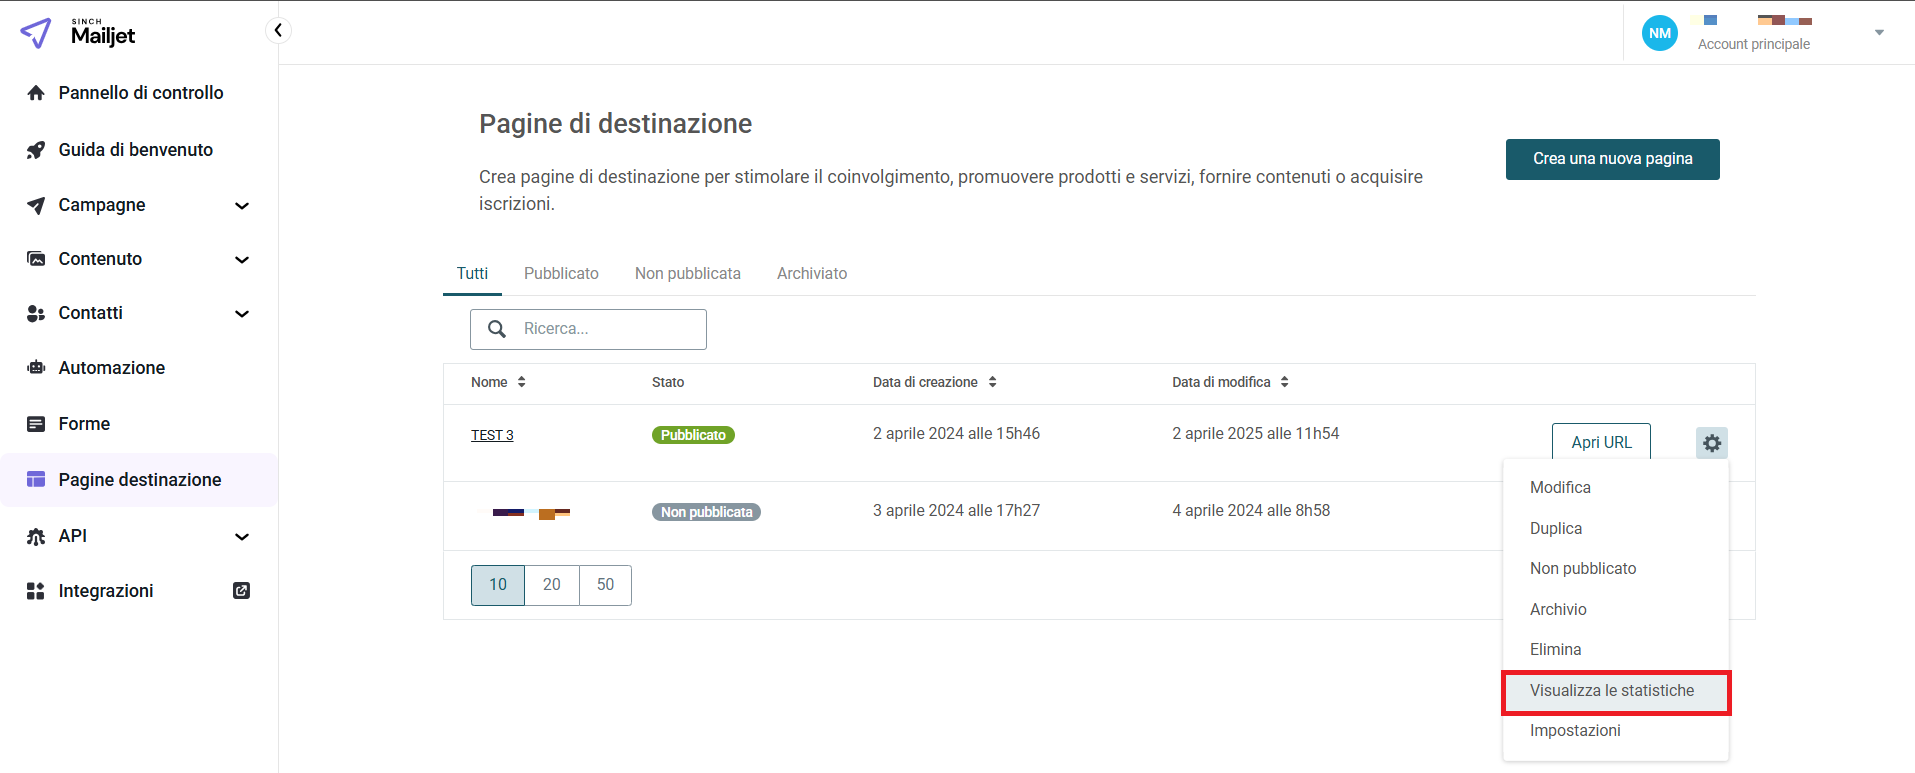This screenshot has width=1915, height=773.
Task: Click '2 aprile 2024 alle 15h46' cell
Action: click(x=956, y=434)
